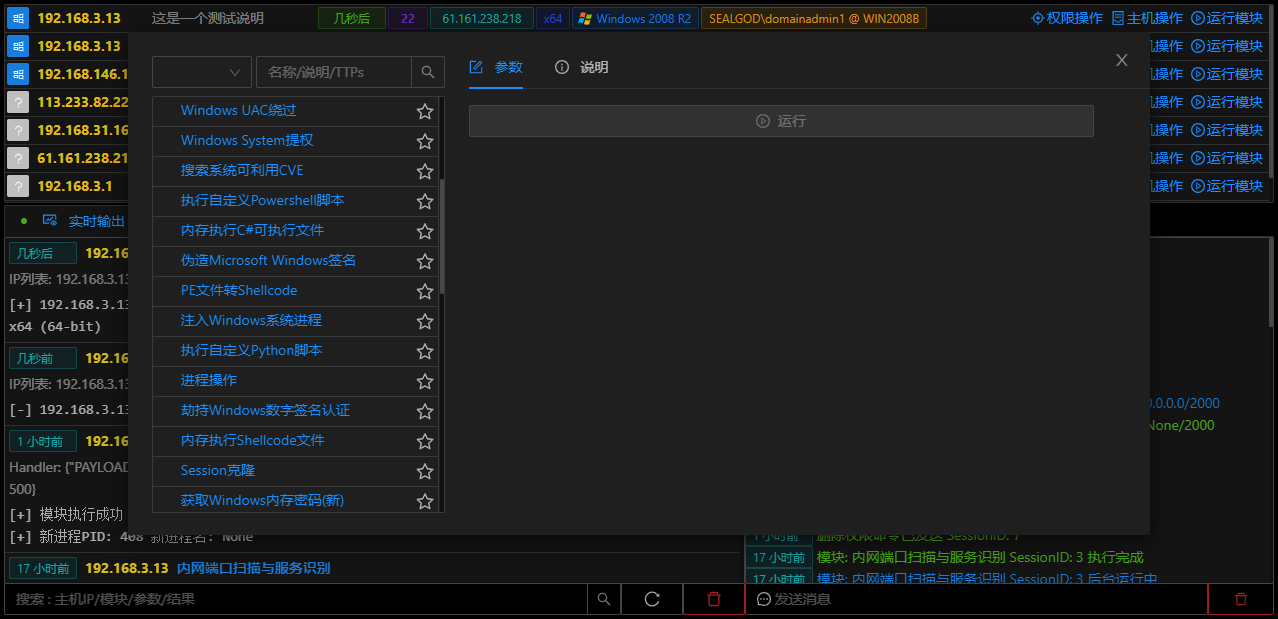Favorite the Windows UAC绕过 module star
This screenshot has height=619, width=1278.
click(425, 111)
